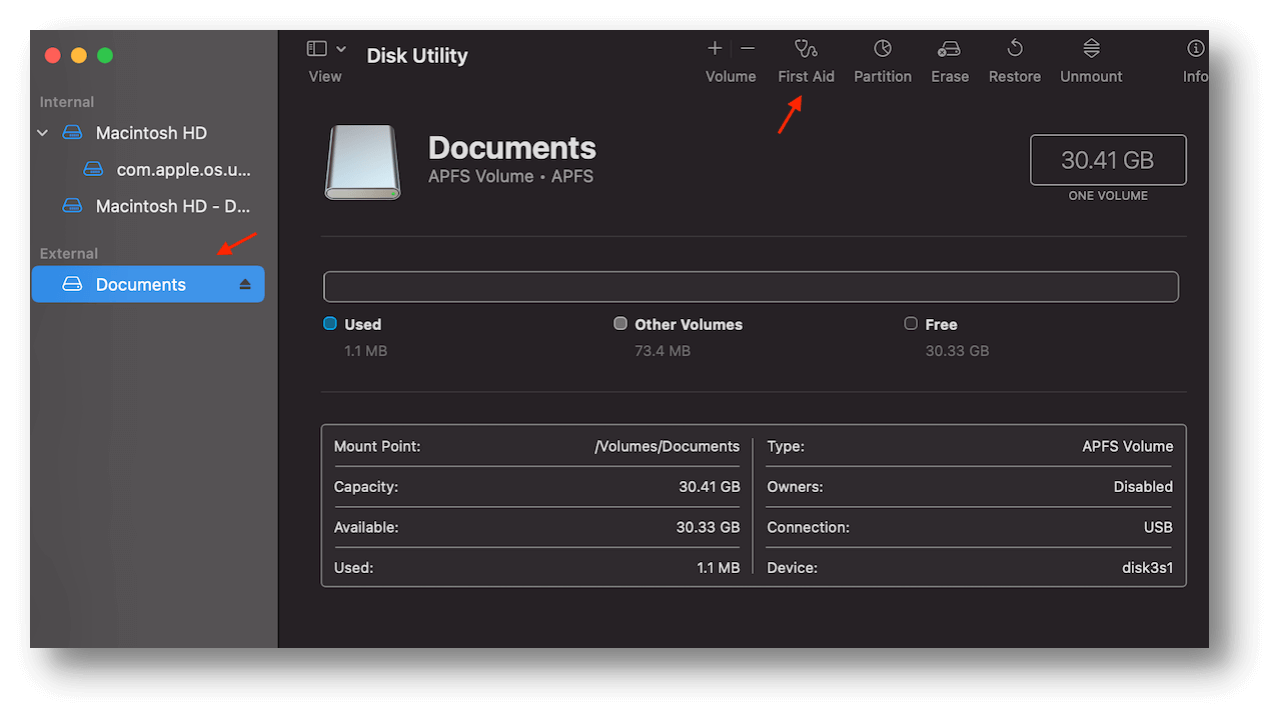The height and width of the screenshot is (718, 1278).
Task: Eject the Documents external drive
Action: coord(245,285)
